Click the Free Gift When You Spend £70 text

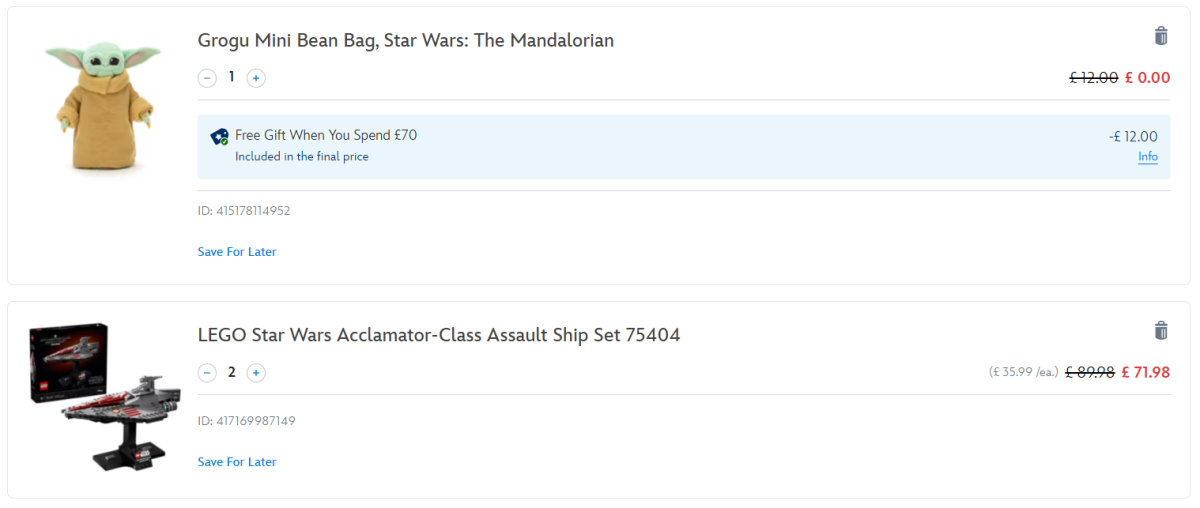[326, 135]
